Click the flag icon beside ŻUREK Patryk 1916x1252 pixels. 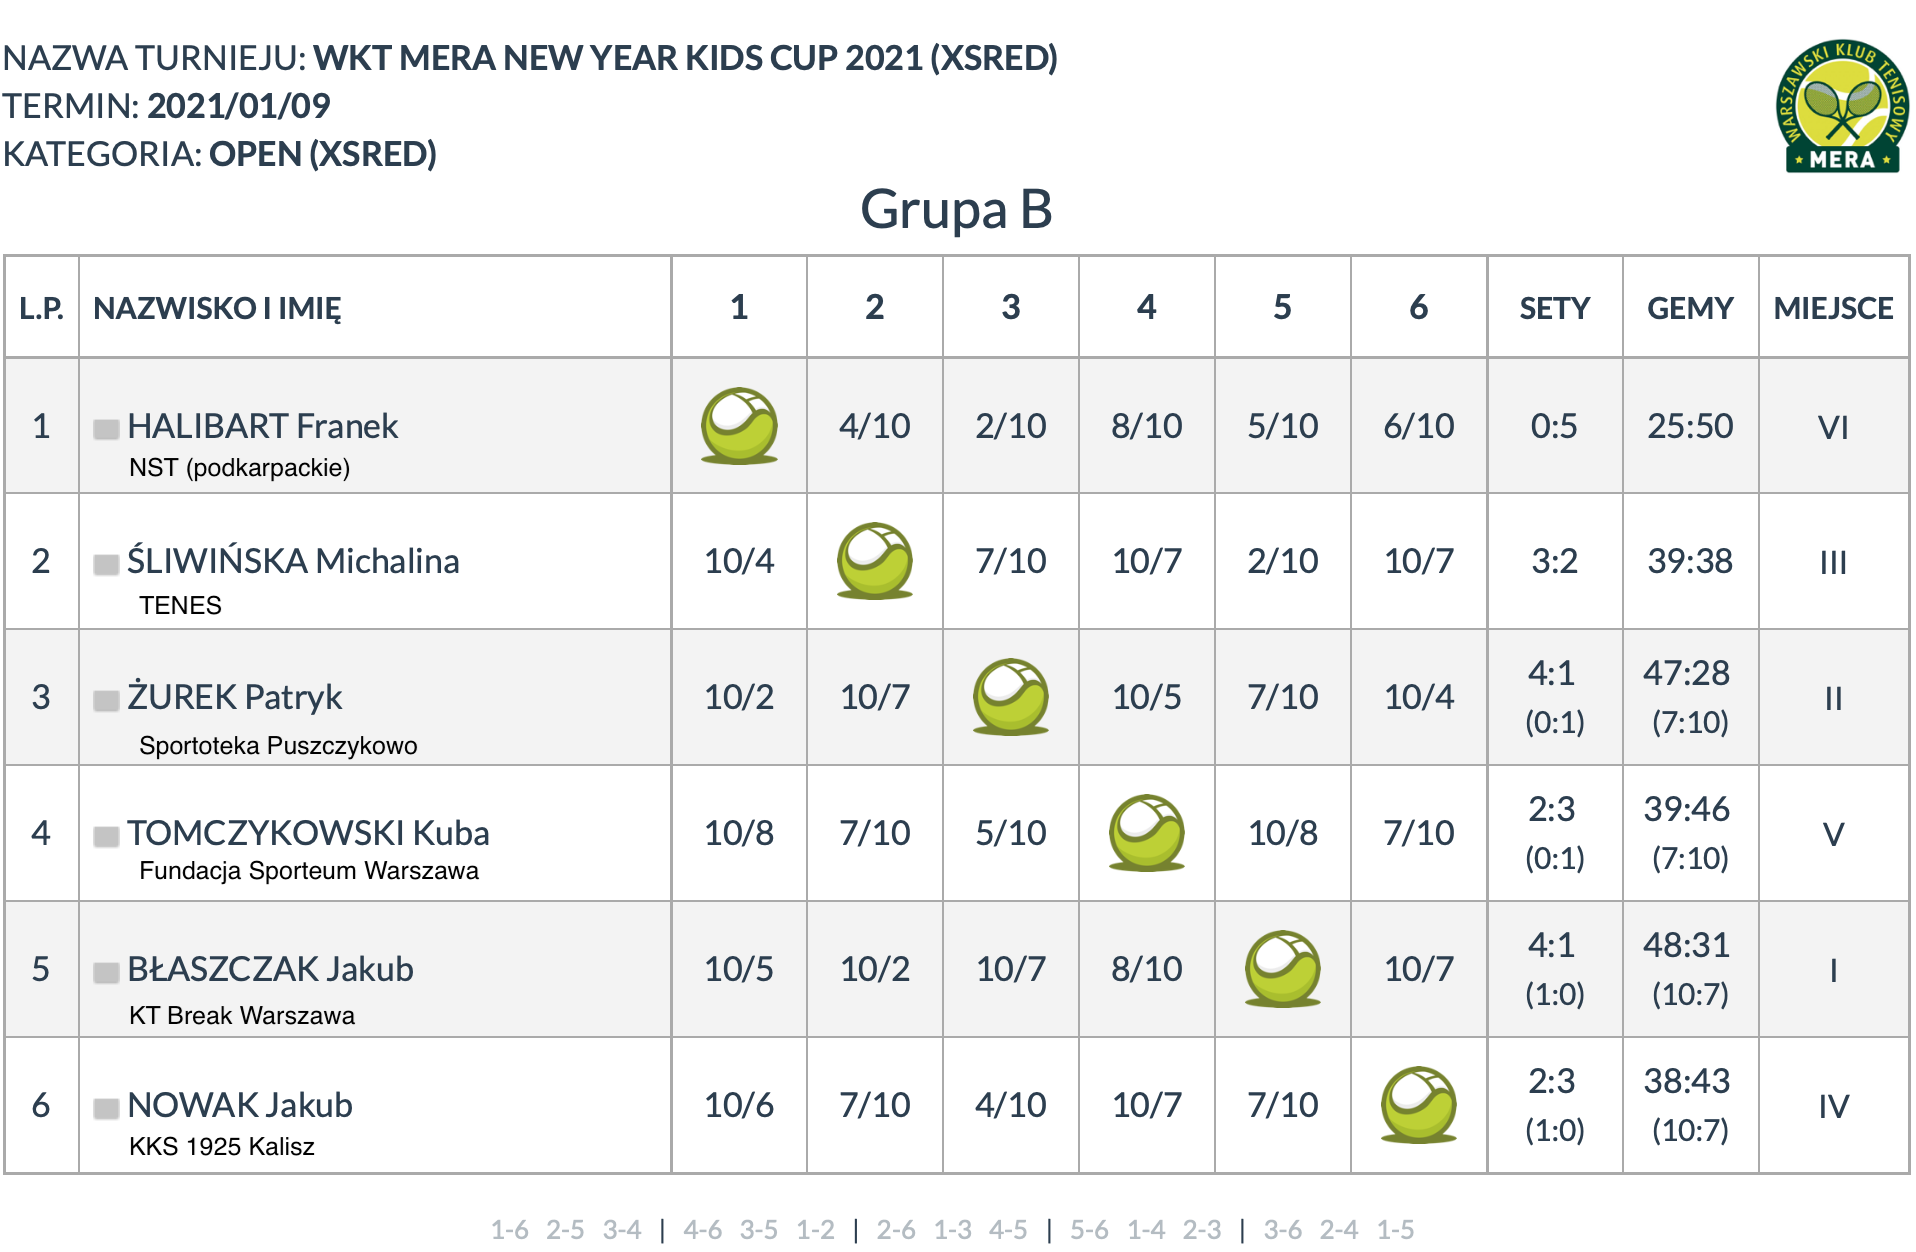(x=106, y=700)
